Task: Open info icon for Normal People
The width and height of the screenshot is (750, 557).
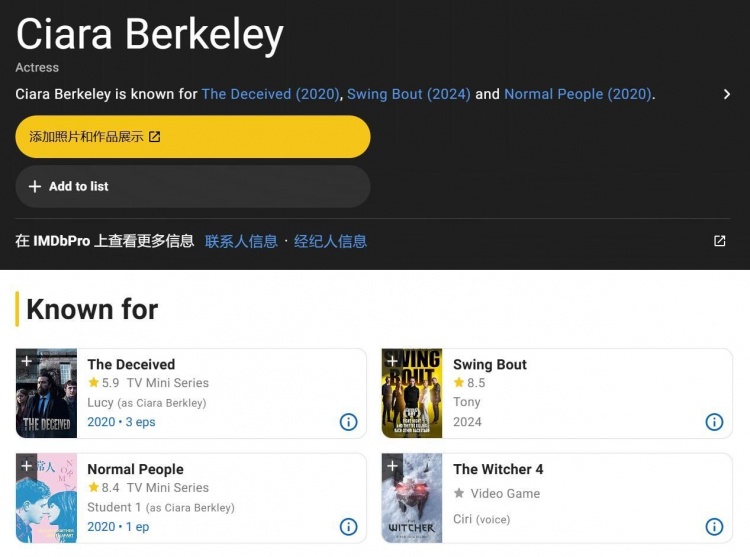Action: [x=348, y=526]
